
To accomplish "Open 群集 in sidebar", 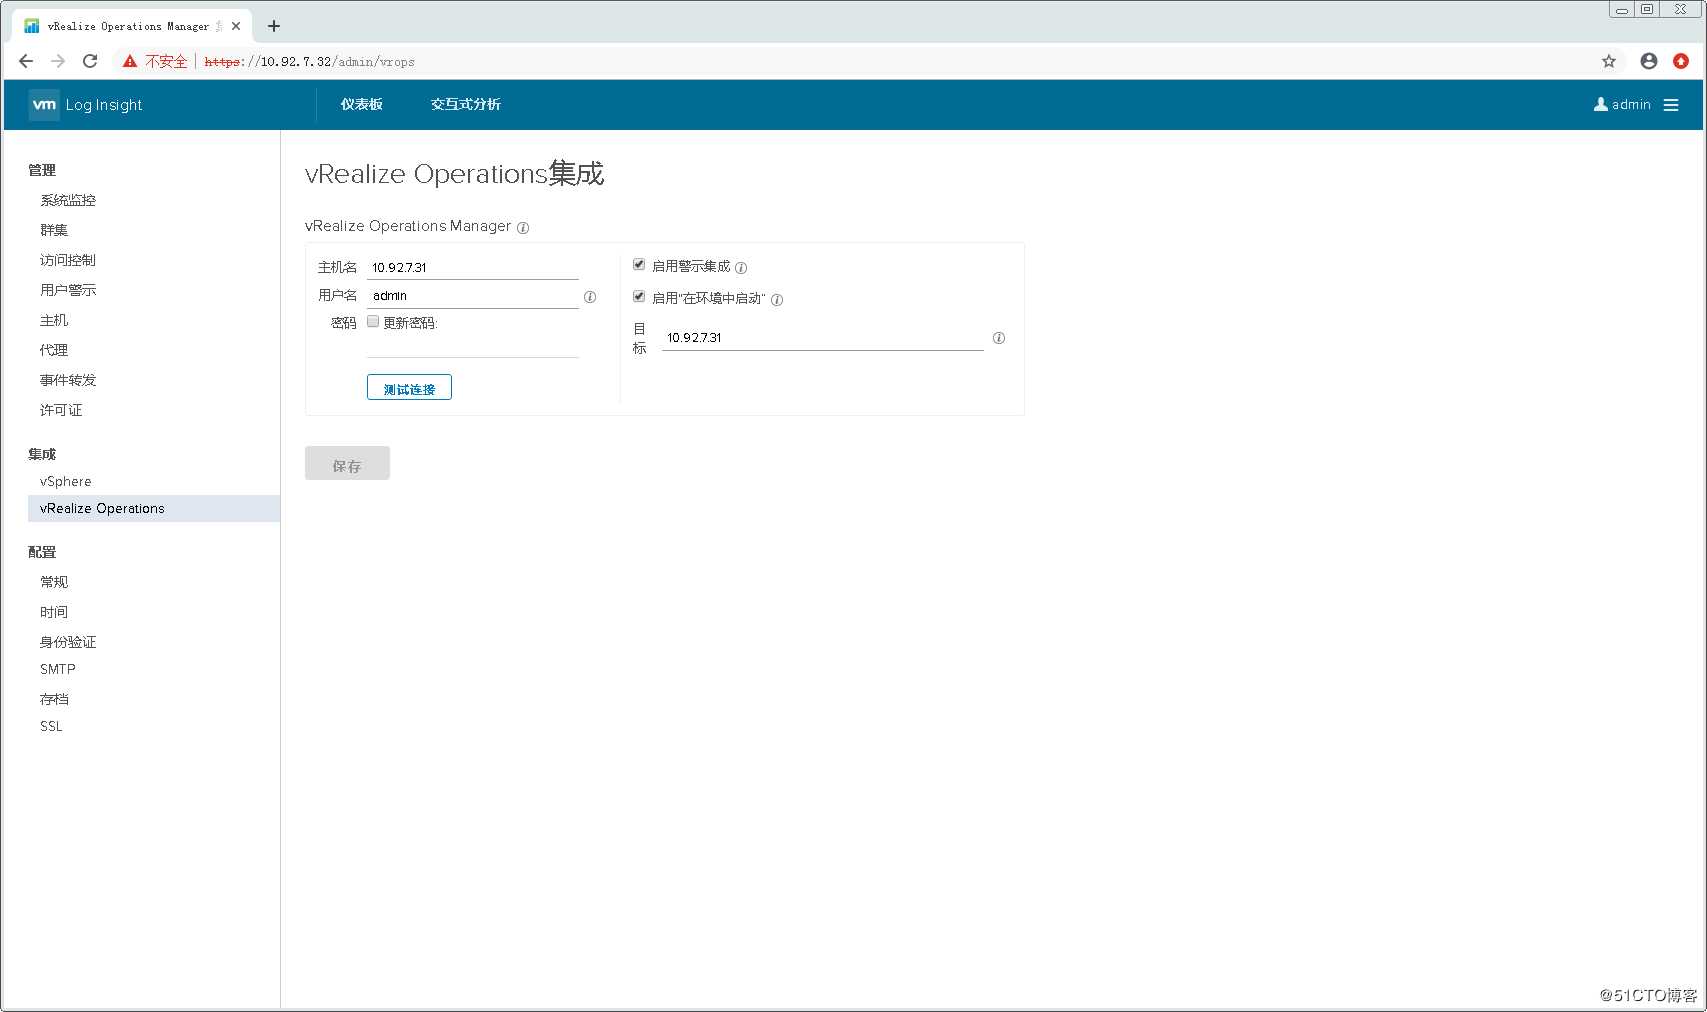I will point(54,230).
